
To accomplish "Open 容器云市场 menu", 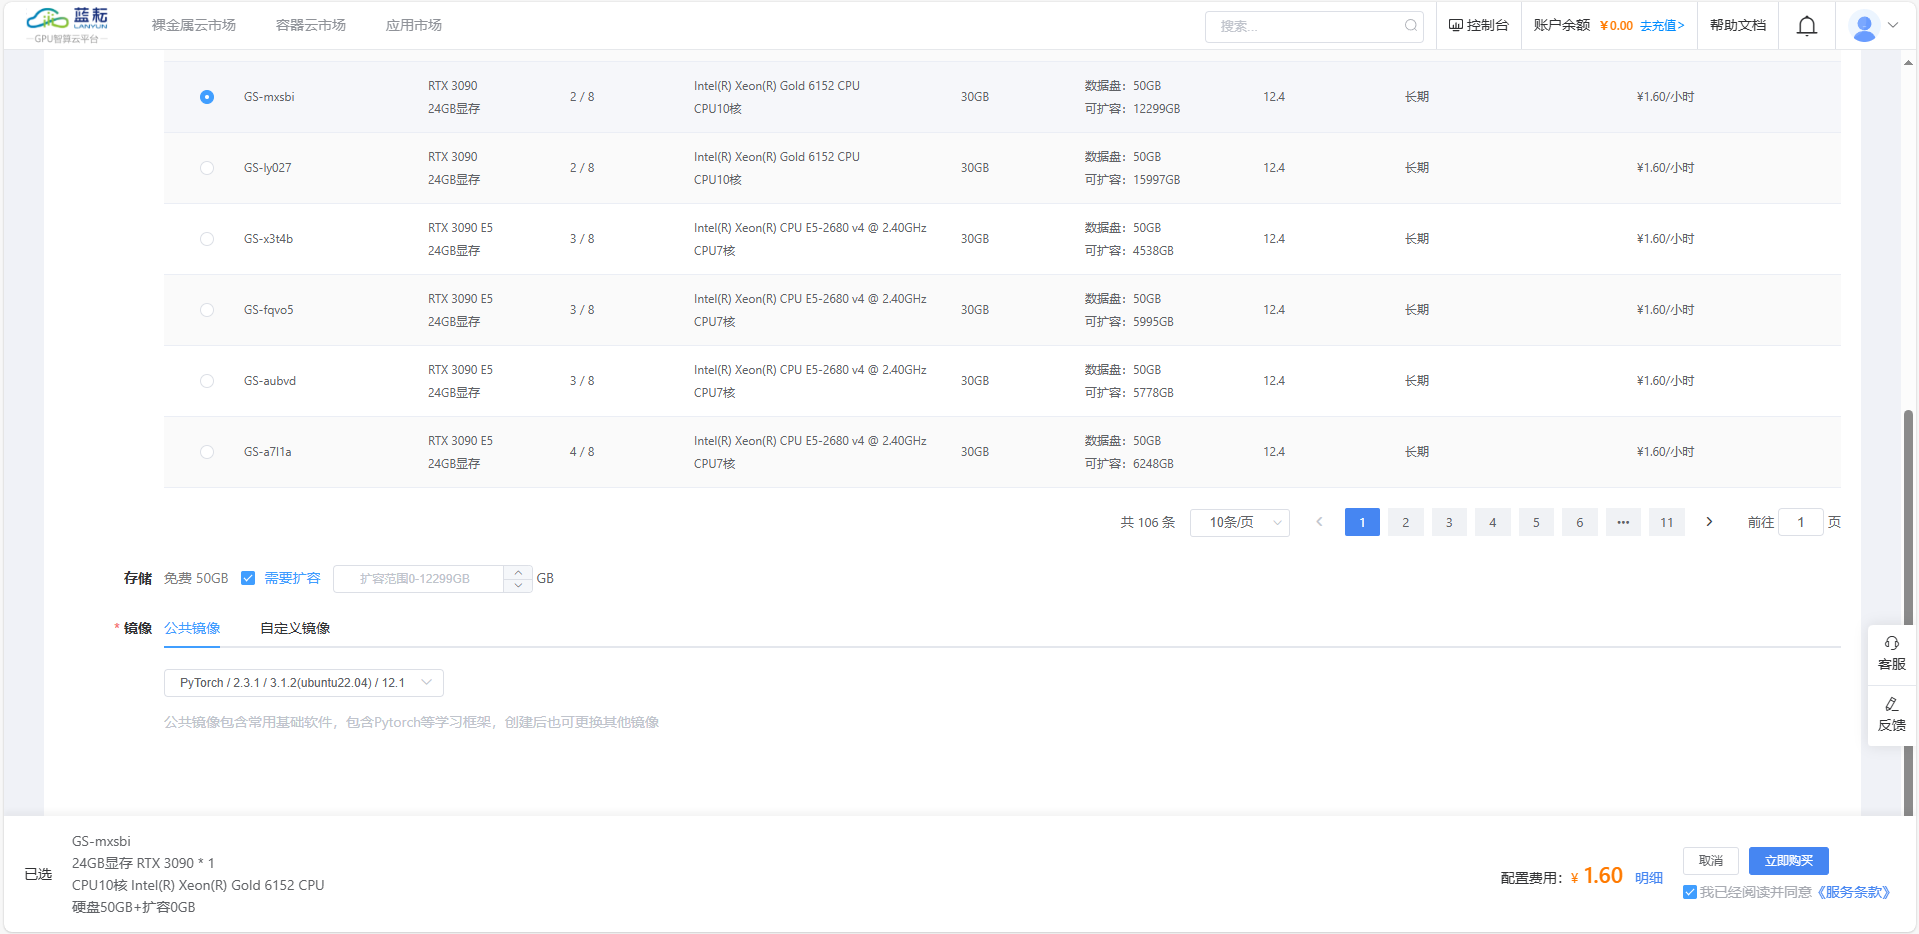I will [x=311, y=25].
